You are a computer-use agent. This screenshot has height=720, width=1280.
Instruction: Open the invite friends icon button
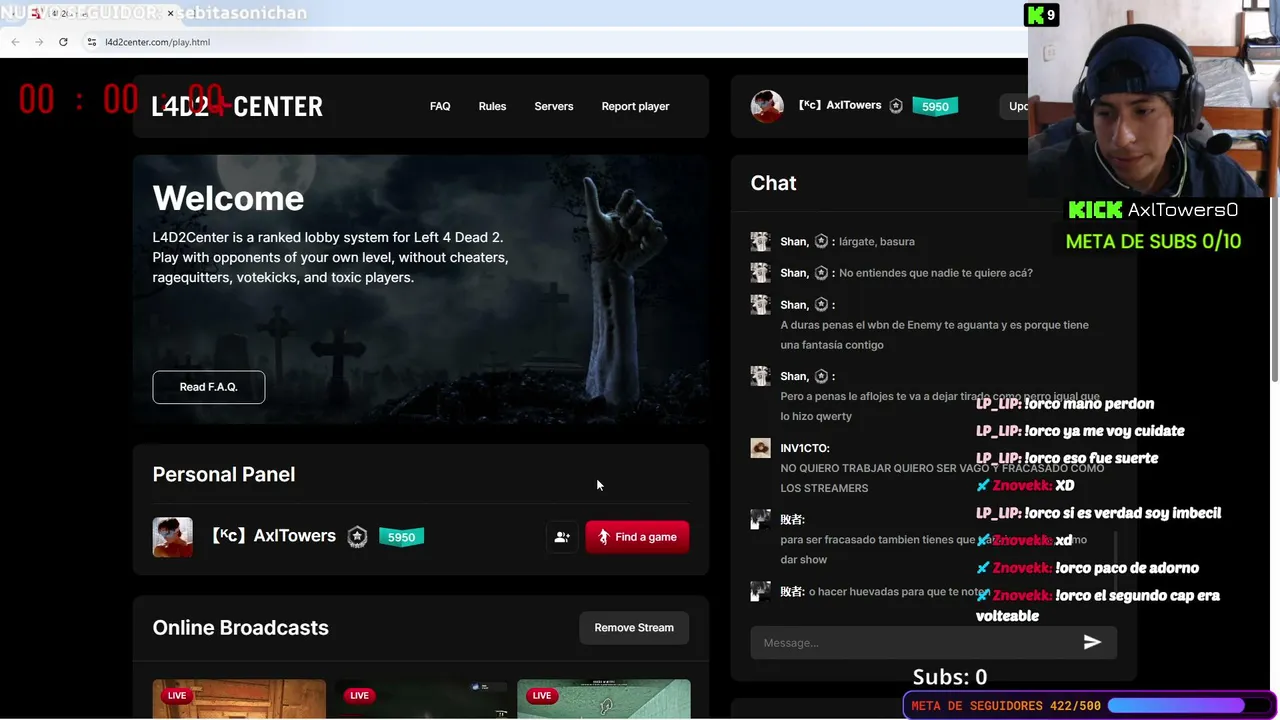[562, 537]
